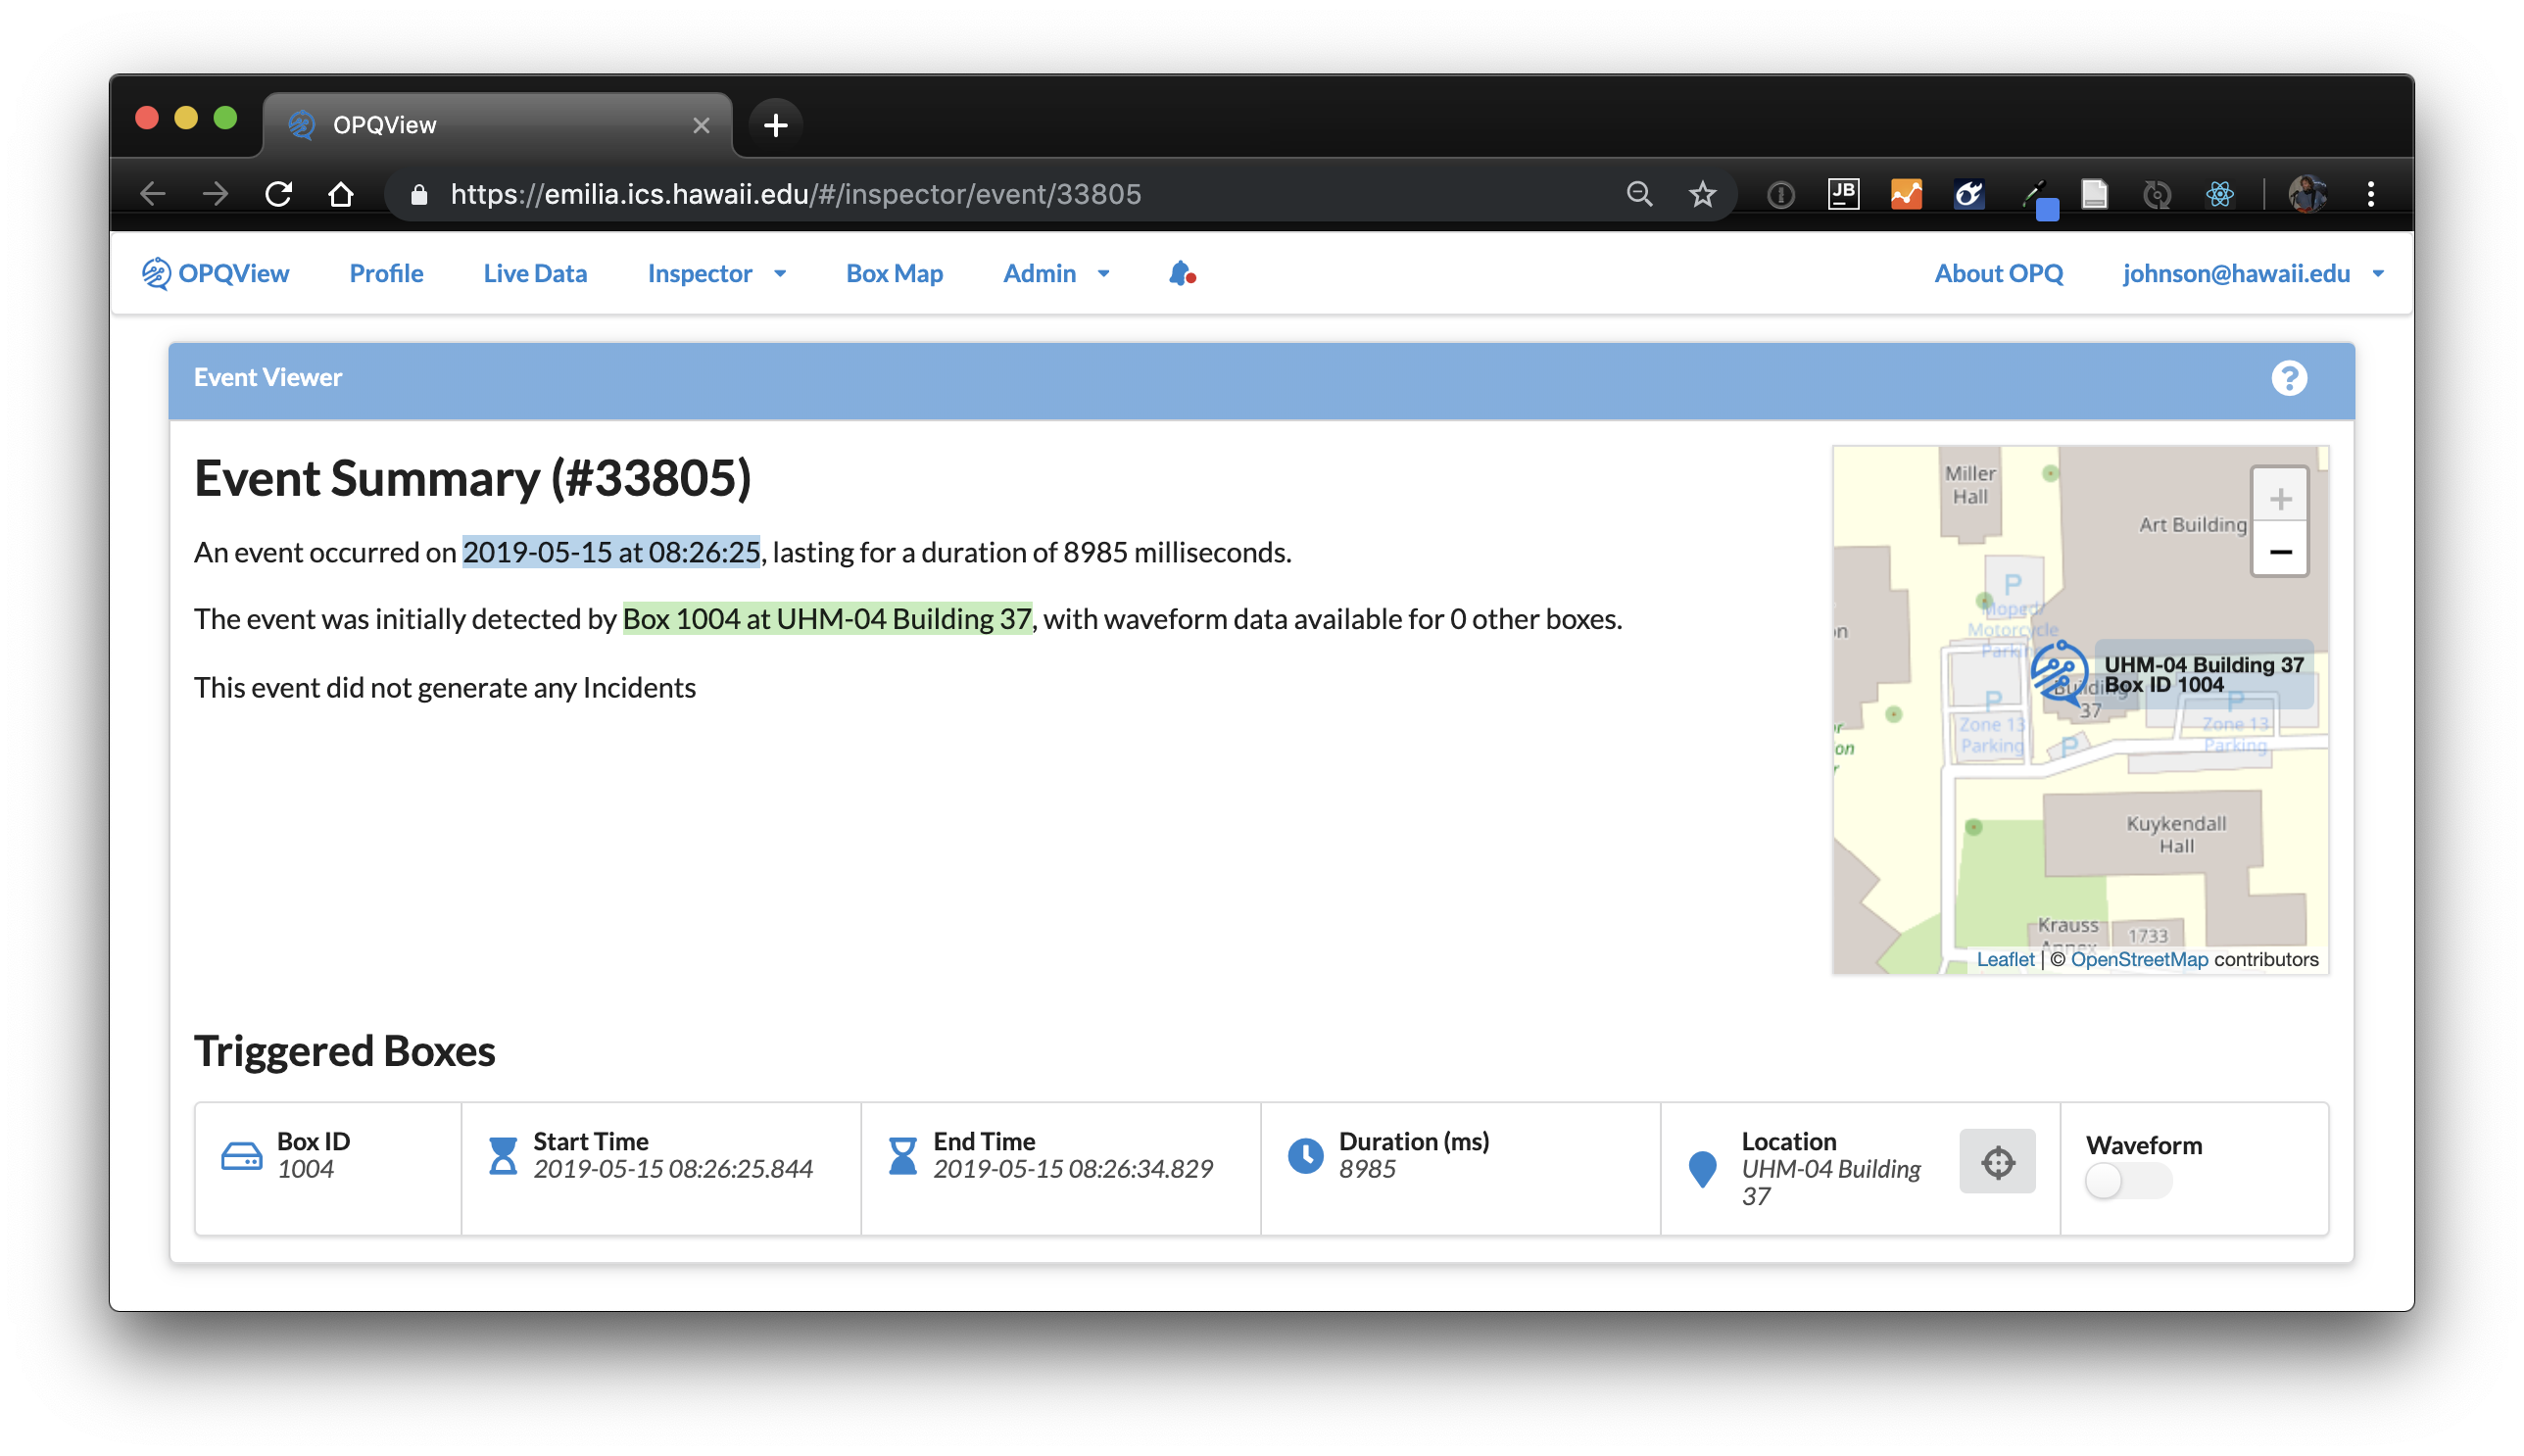Open the React DevTools extension icon
The image size is (2524, 1456).
2219,194
